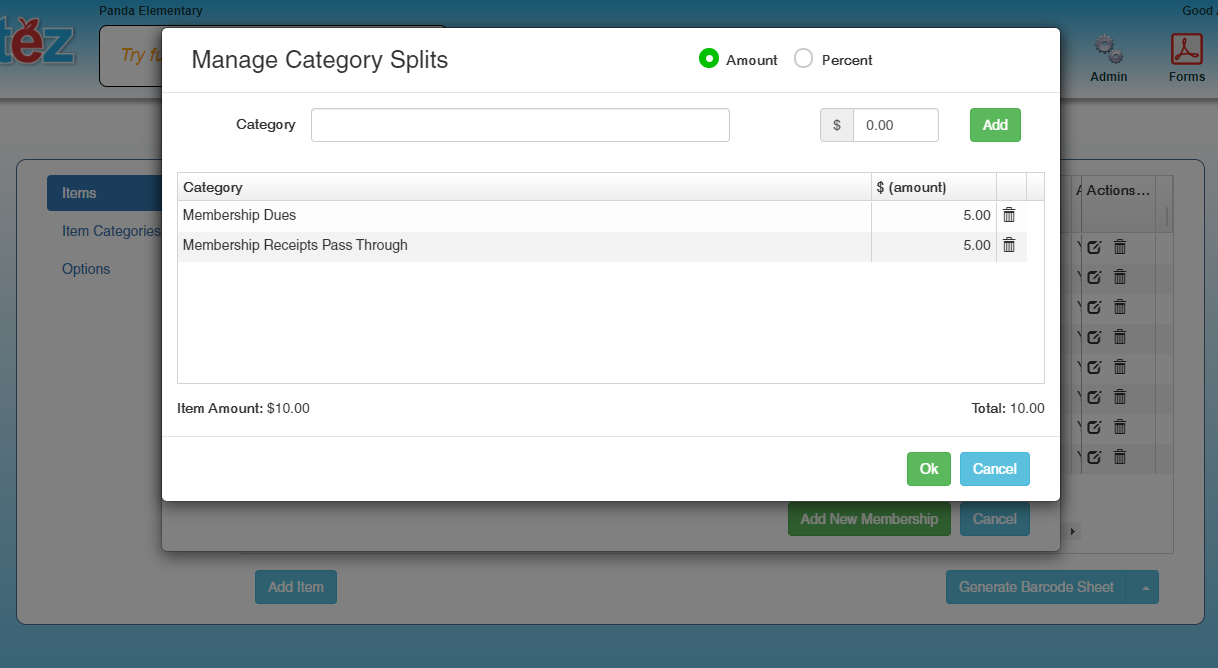The width and height of the screenshot is (1218, 668).
Task: Delete the Membership Receipts Pass Through row
Action: click(1009, 245)
